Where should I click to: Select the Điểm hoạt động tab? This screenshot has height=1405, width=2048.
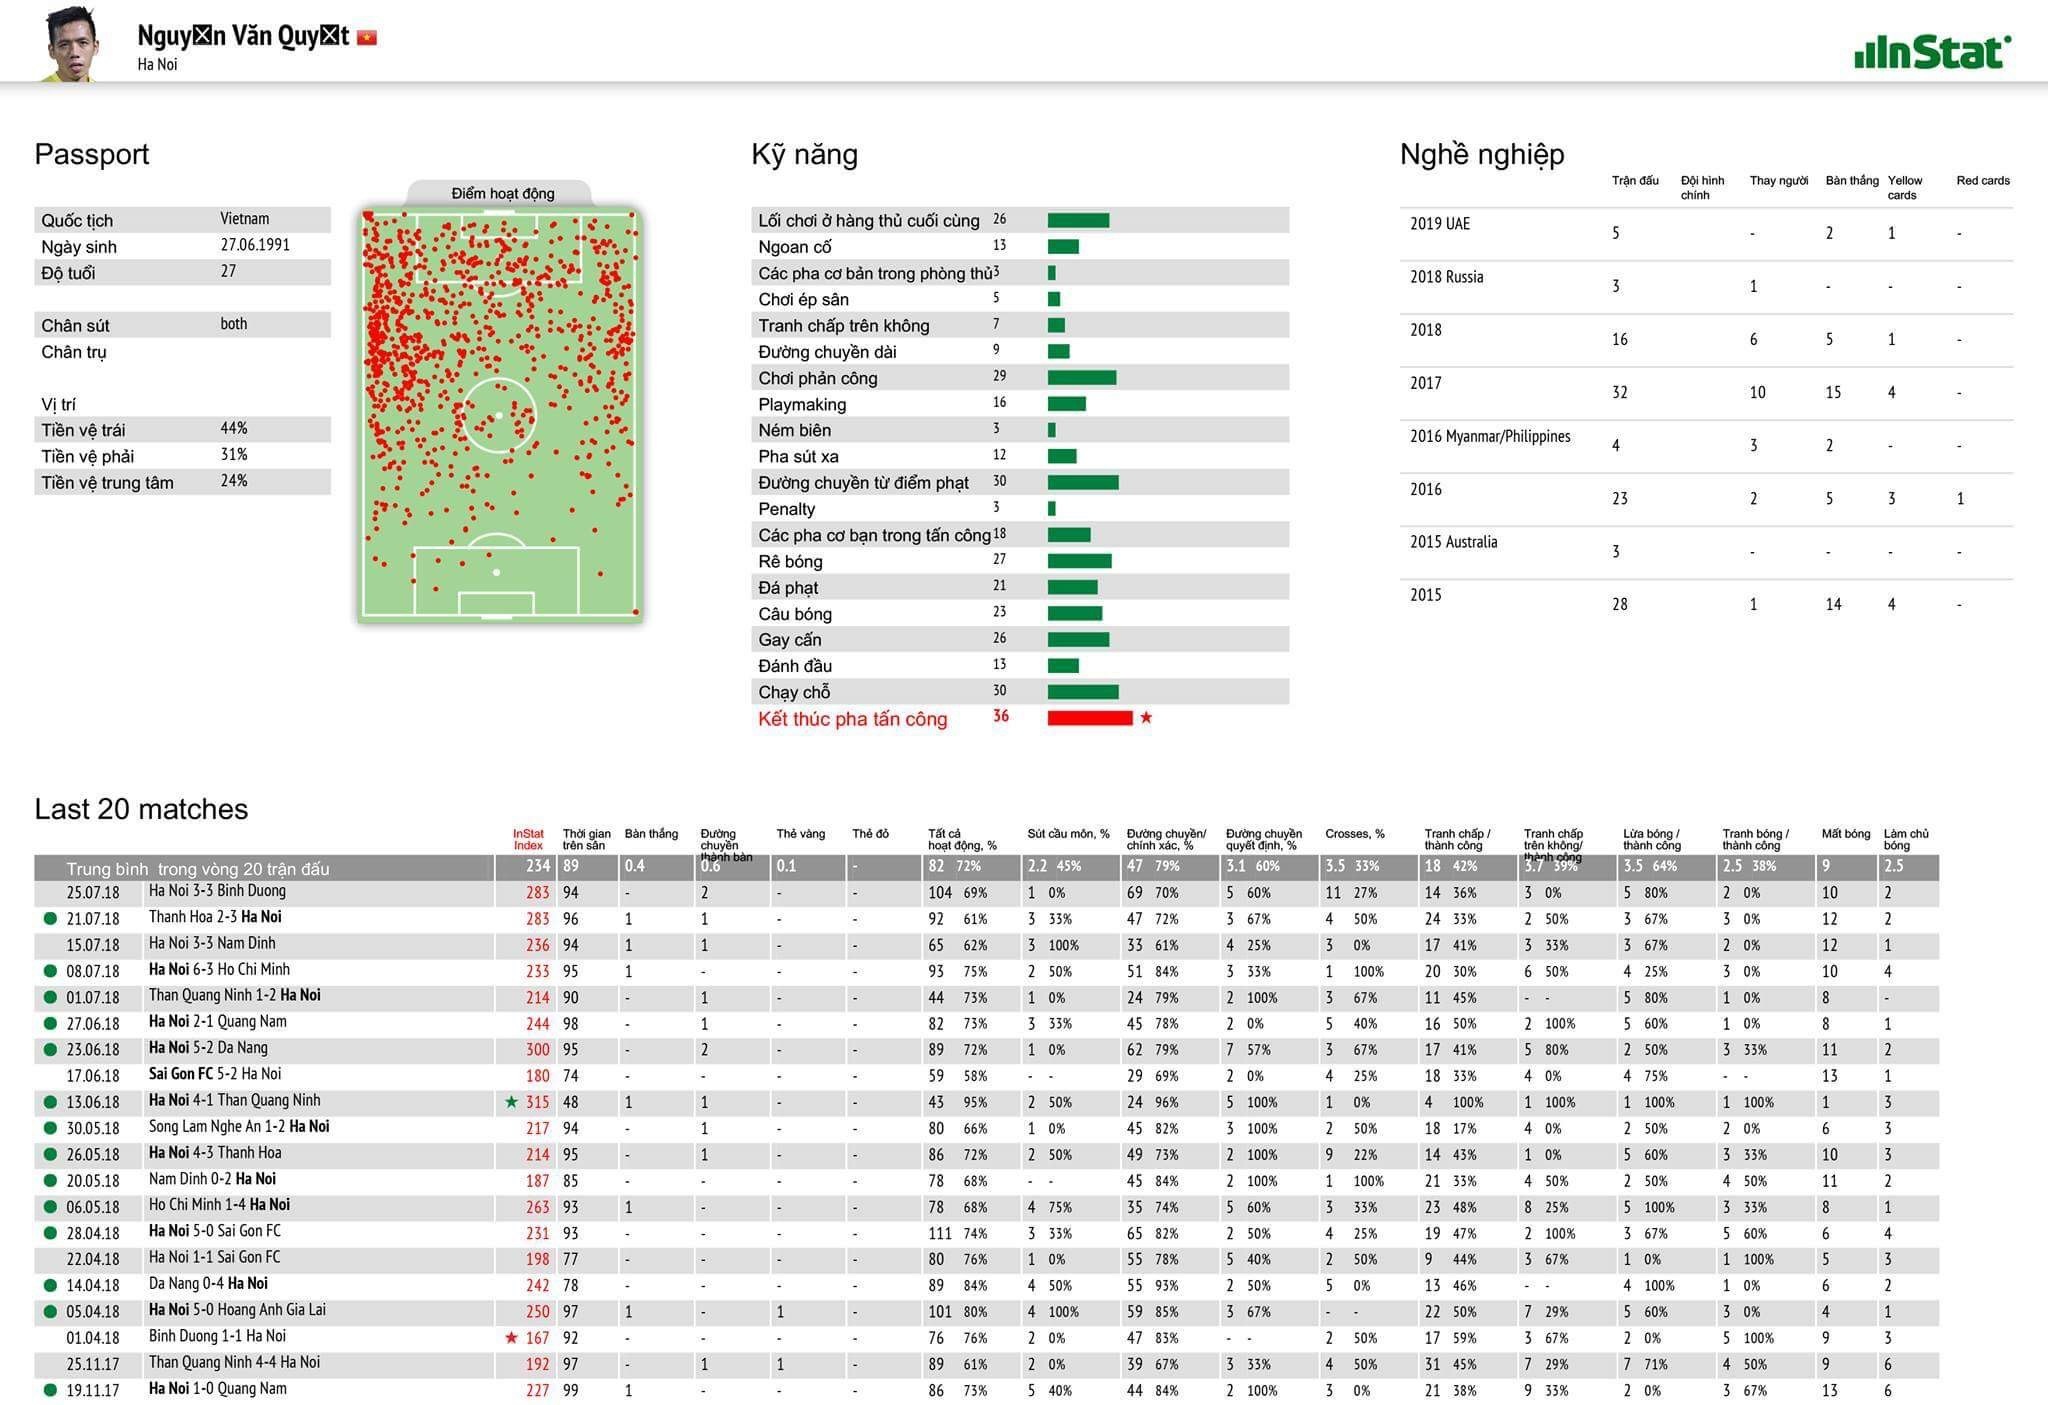pyautogui.click(x=502, y=194)
